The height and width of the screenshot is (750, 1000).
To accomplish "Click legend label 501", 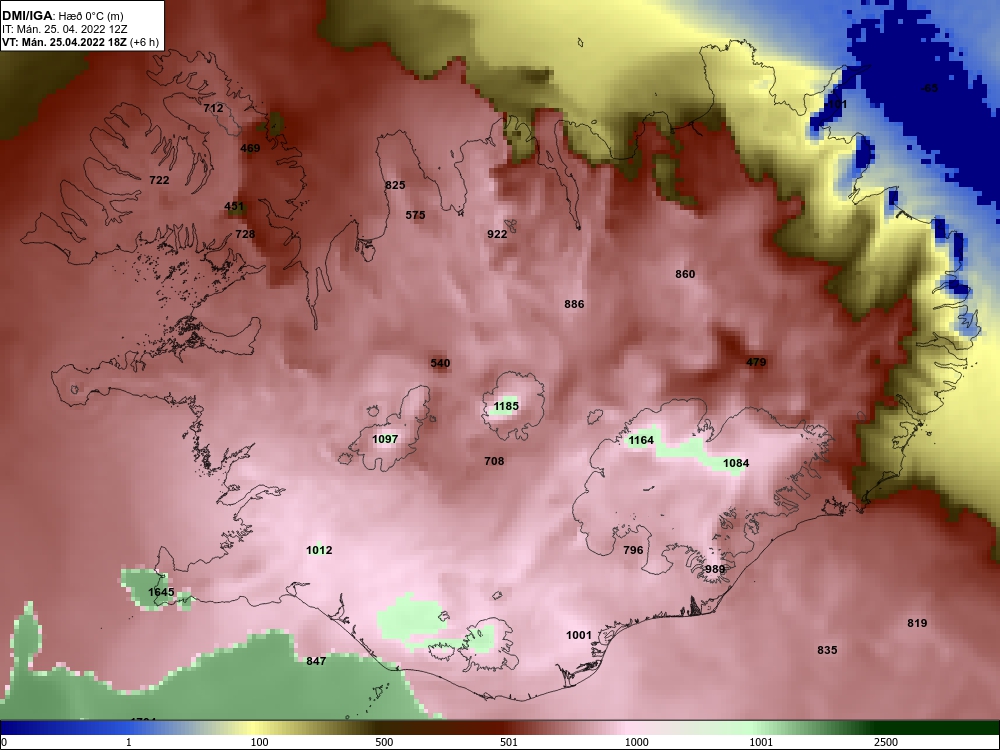I will (x=509, y=742).
